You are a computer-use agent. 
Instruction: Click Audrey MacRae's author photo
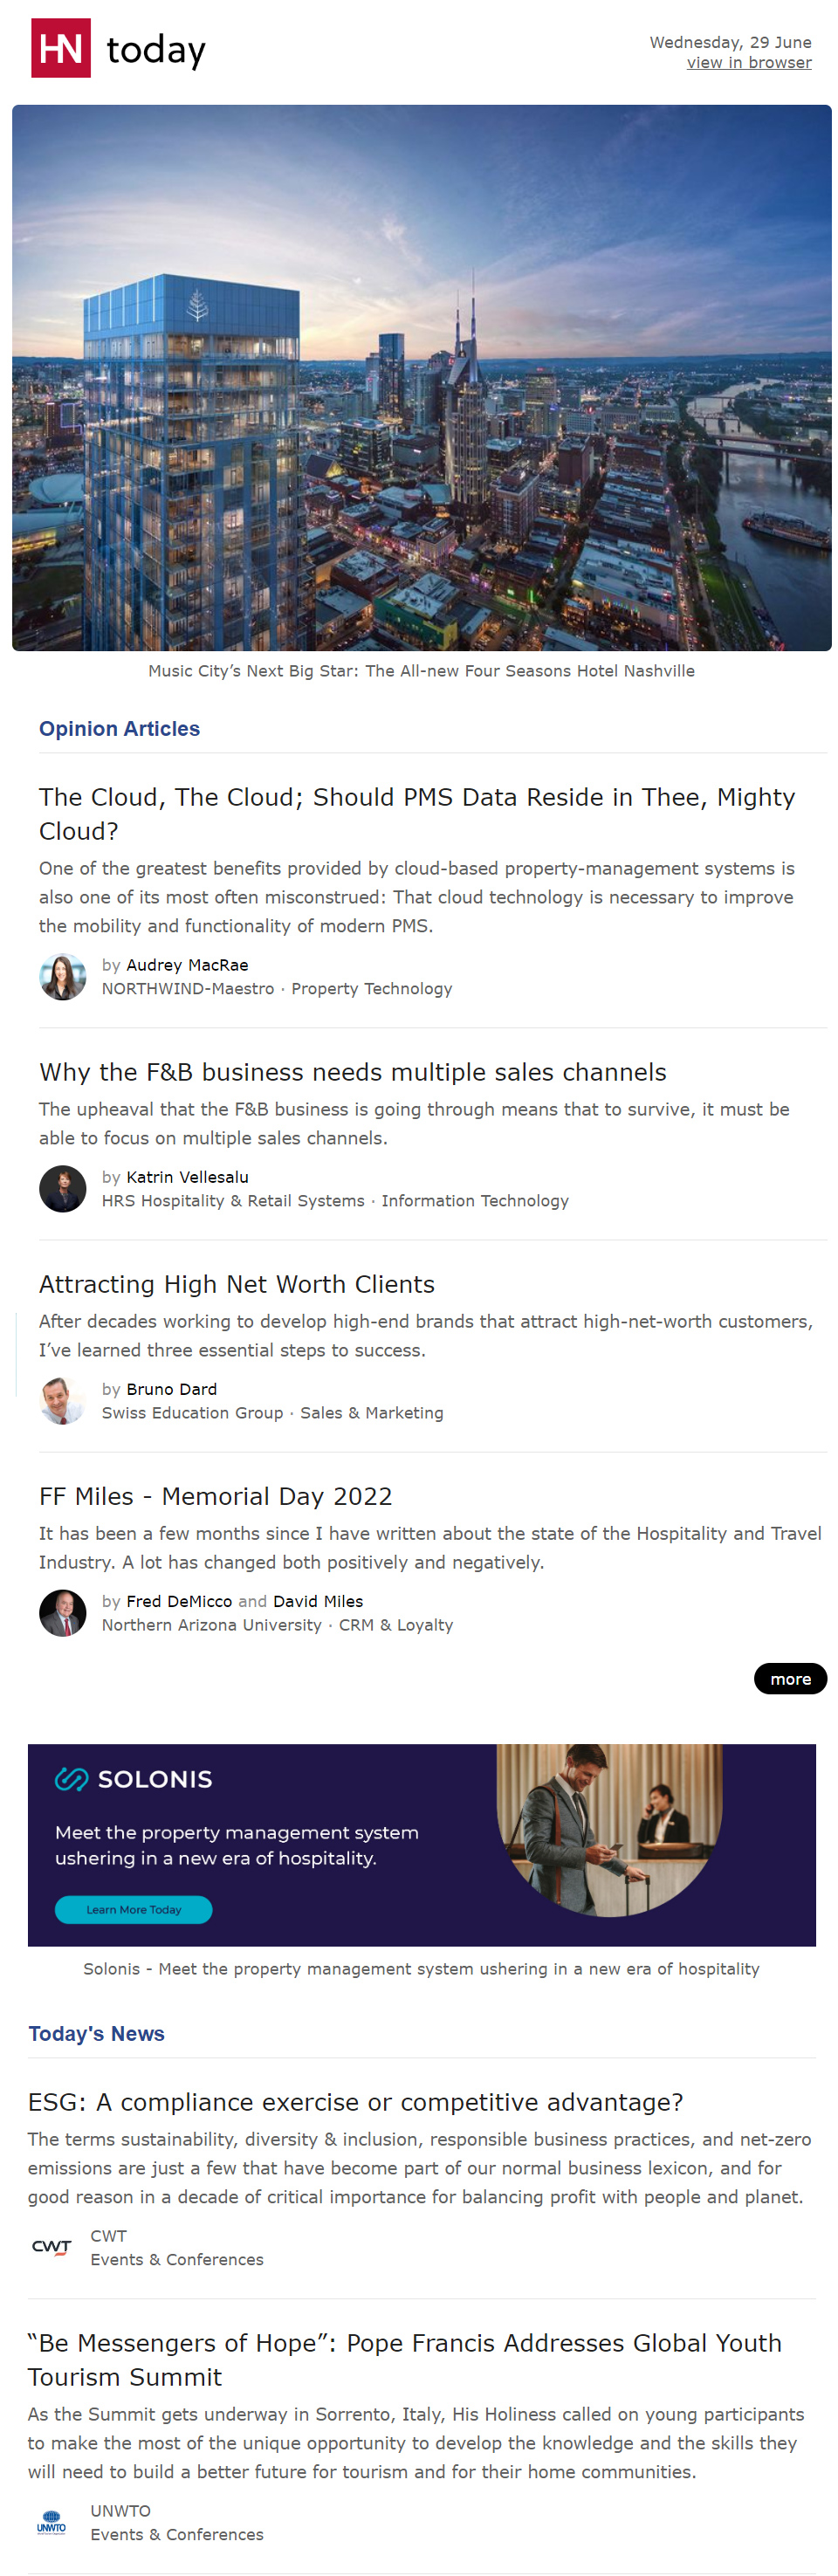[x=62, y=976]
